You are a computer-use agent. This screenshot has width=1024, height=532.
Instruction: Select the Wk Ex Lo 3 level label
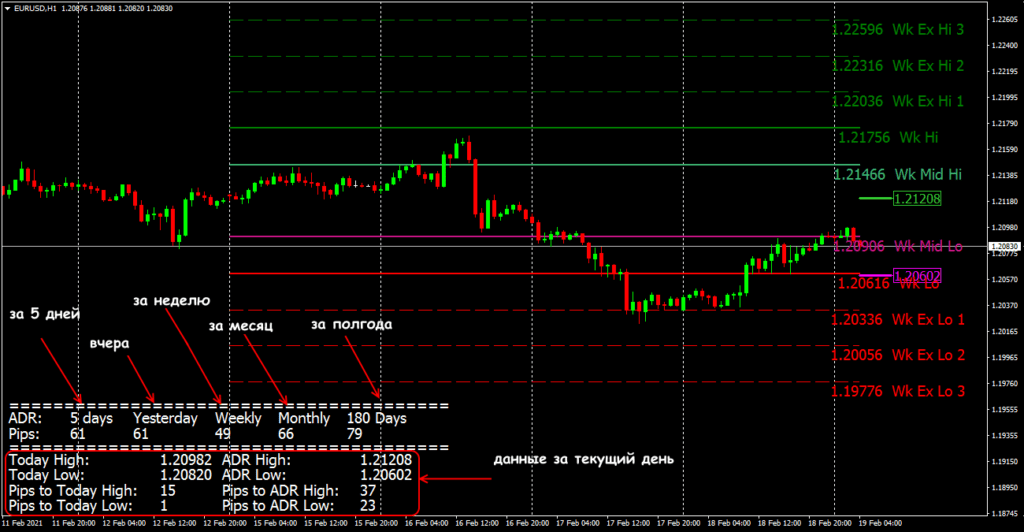[897, 391]
